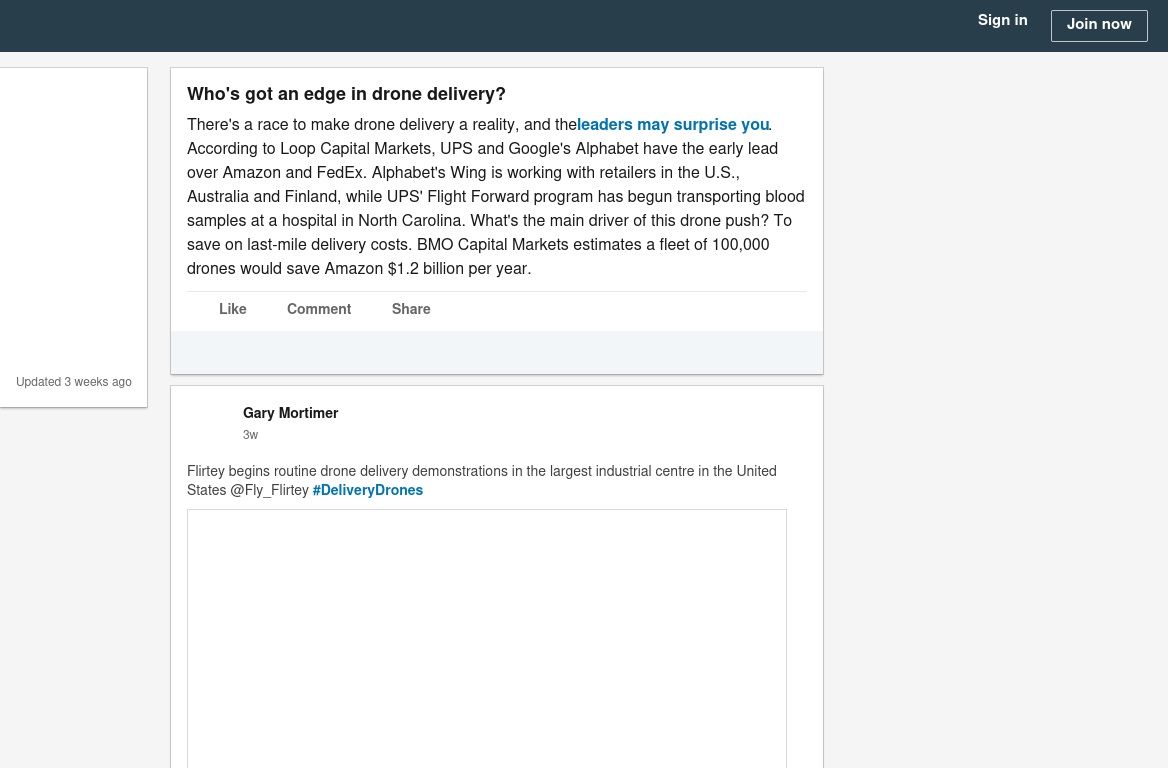
Task: Like the drone delivery article
Action: point(232,309)
